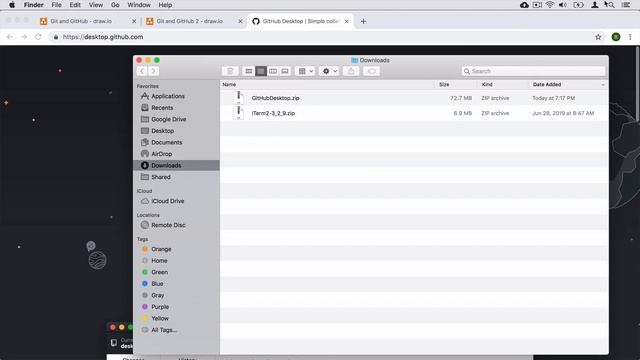Click the volume icon in menu bar

click(562, 5)
